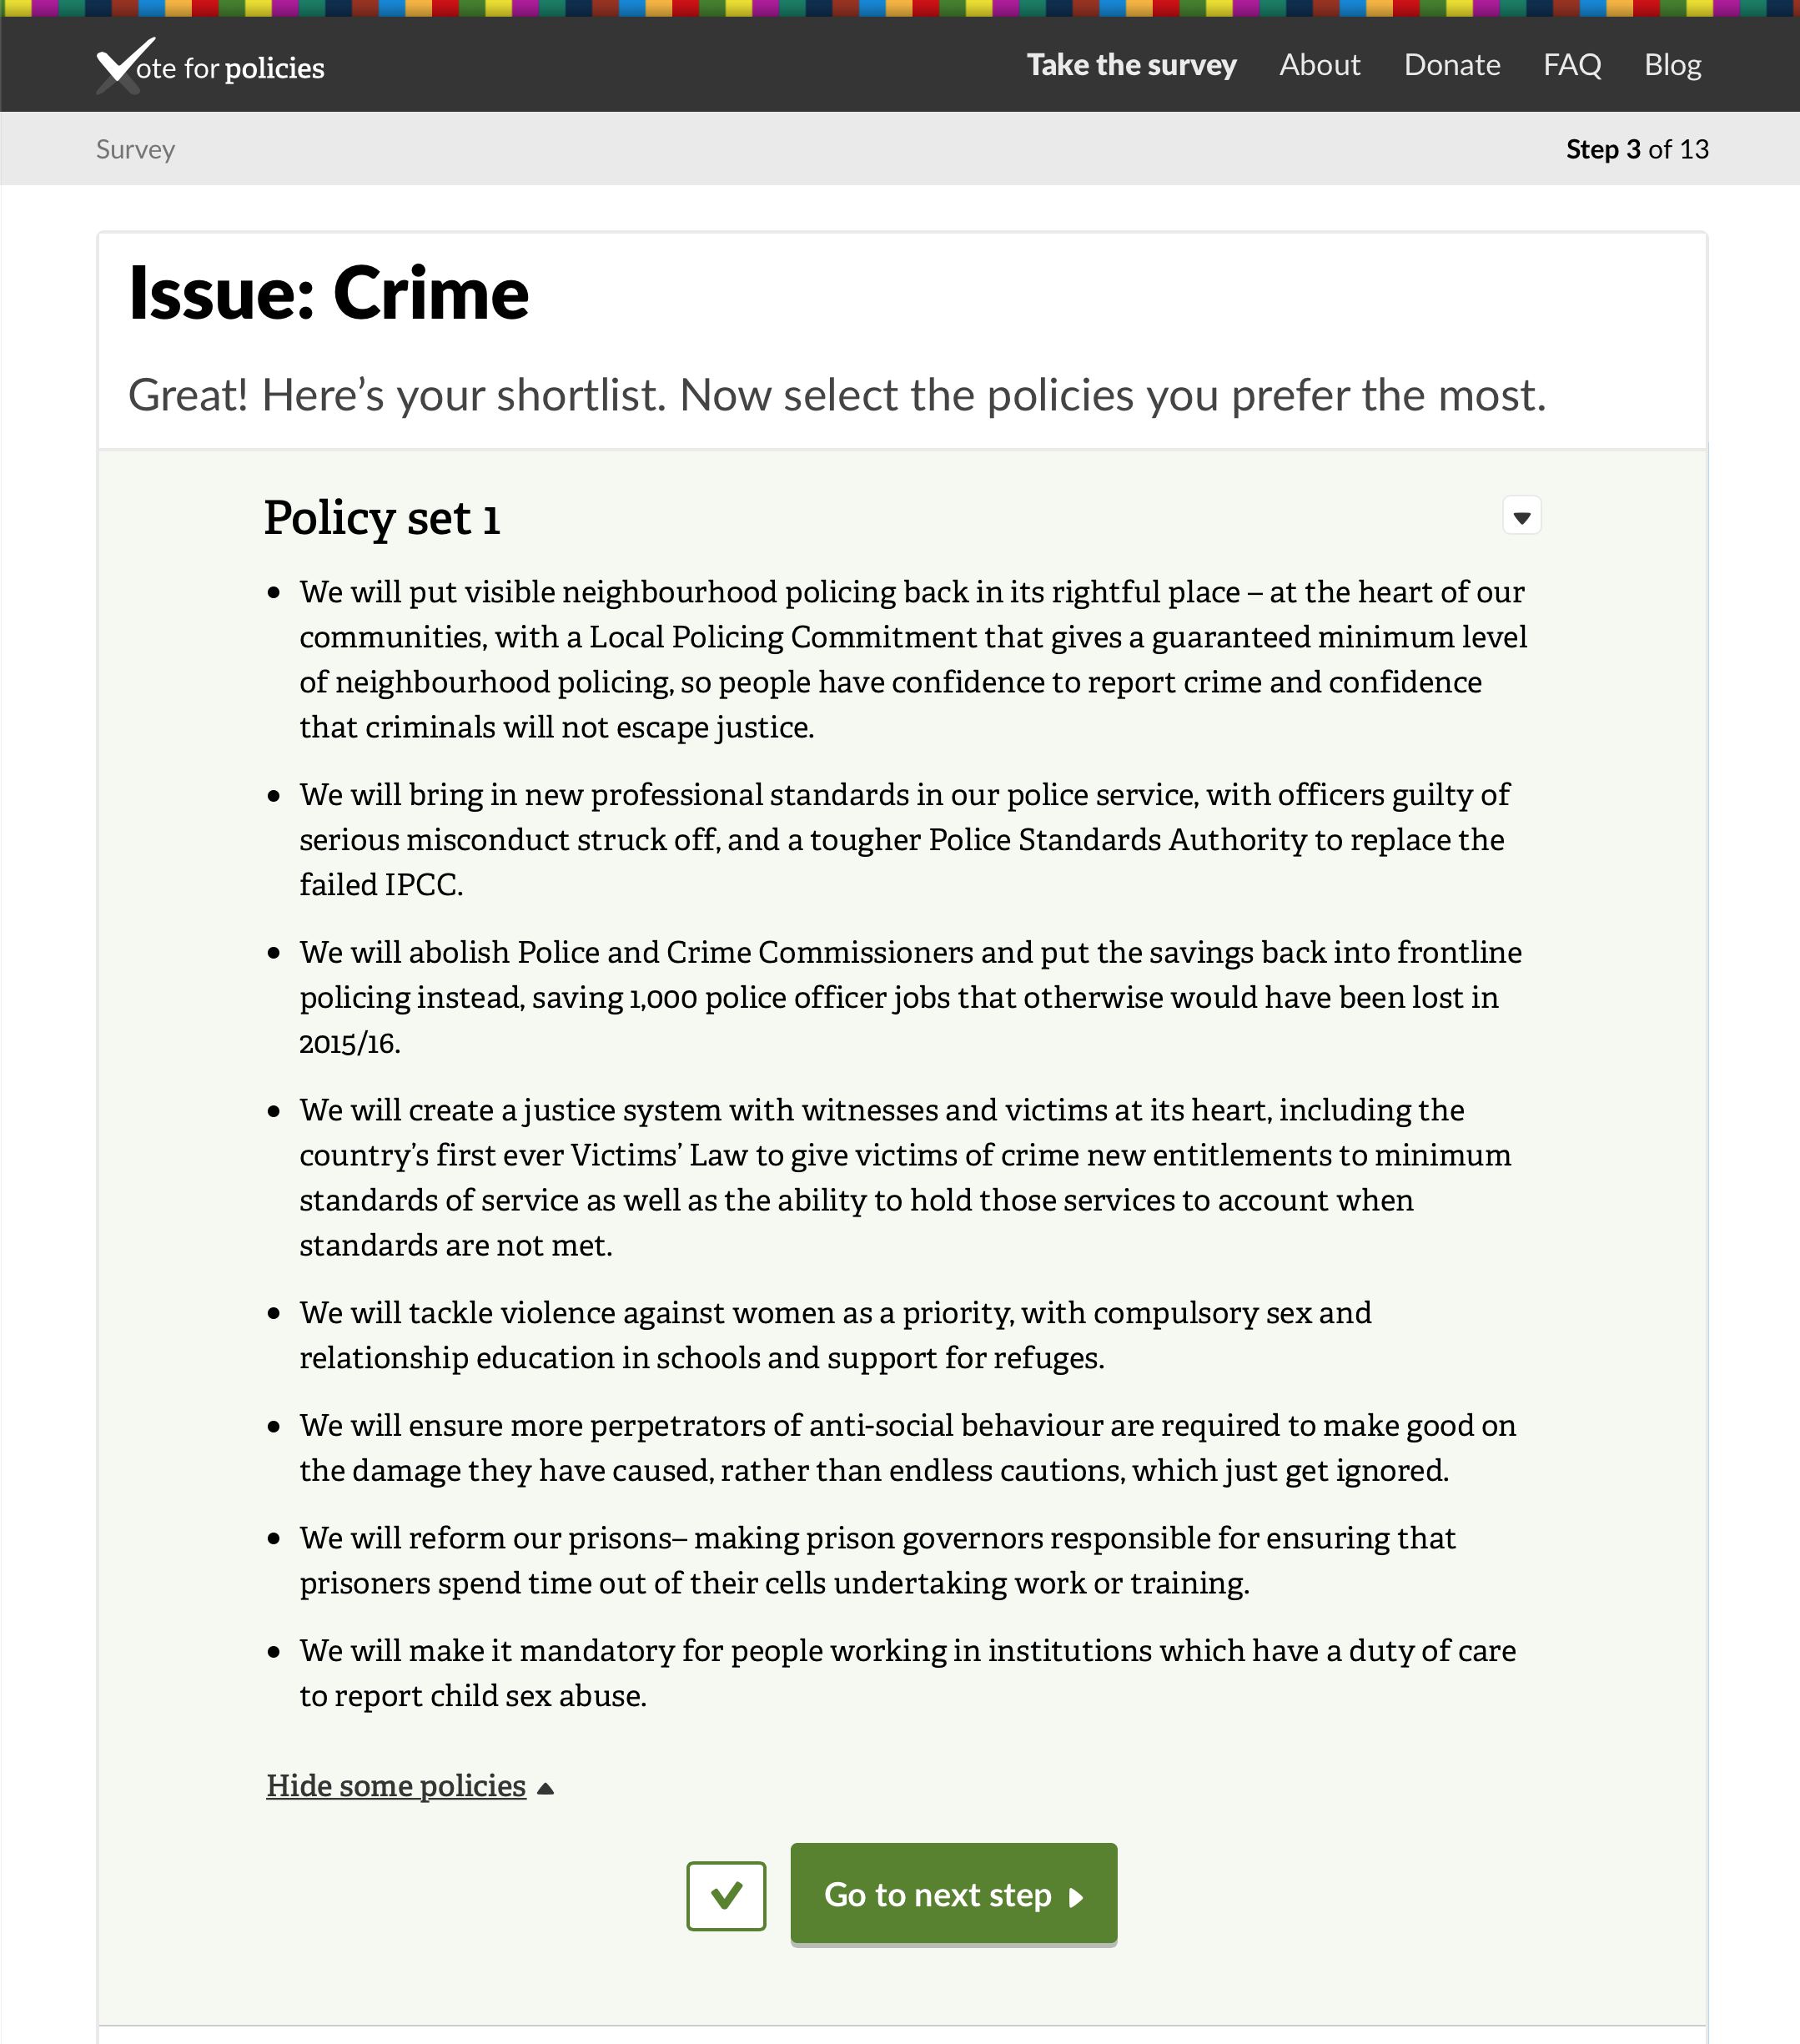Click the Issue: Crime title
1800x2044 pixels.
[329, 294]
